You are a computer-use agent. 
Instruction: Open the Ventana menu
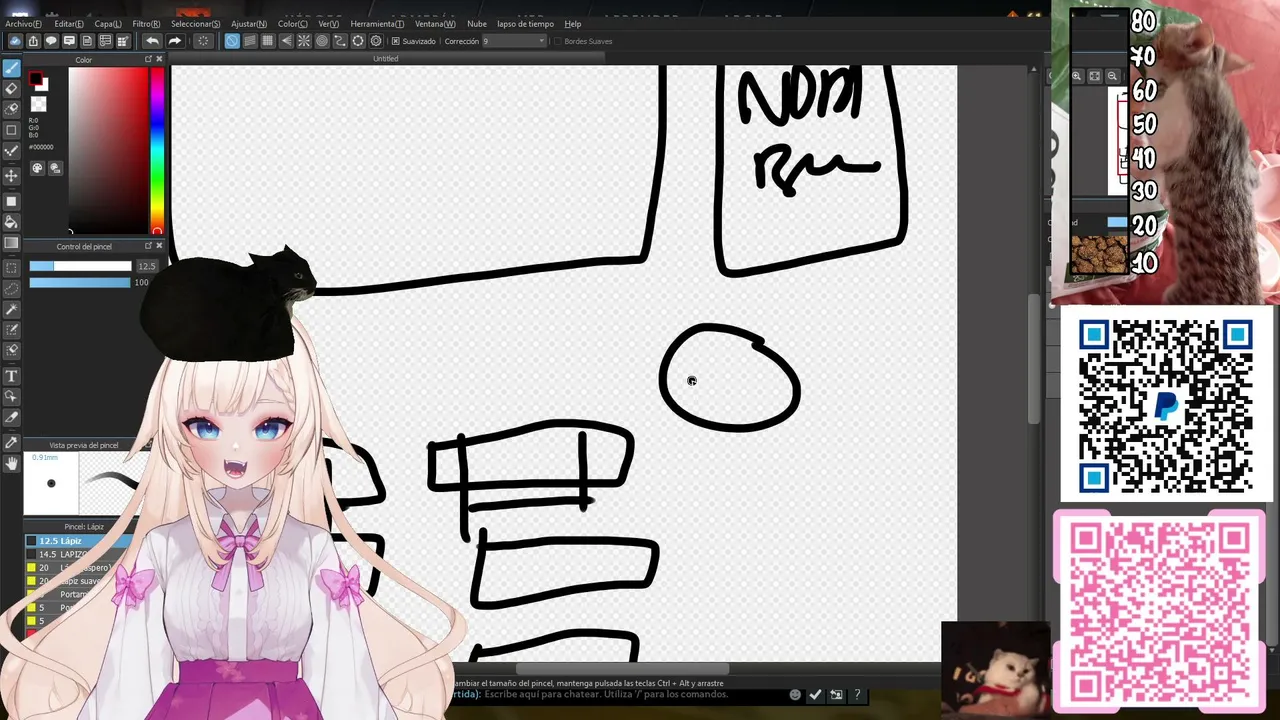tap(435, 24)
